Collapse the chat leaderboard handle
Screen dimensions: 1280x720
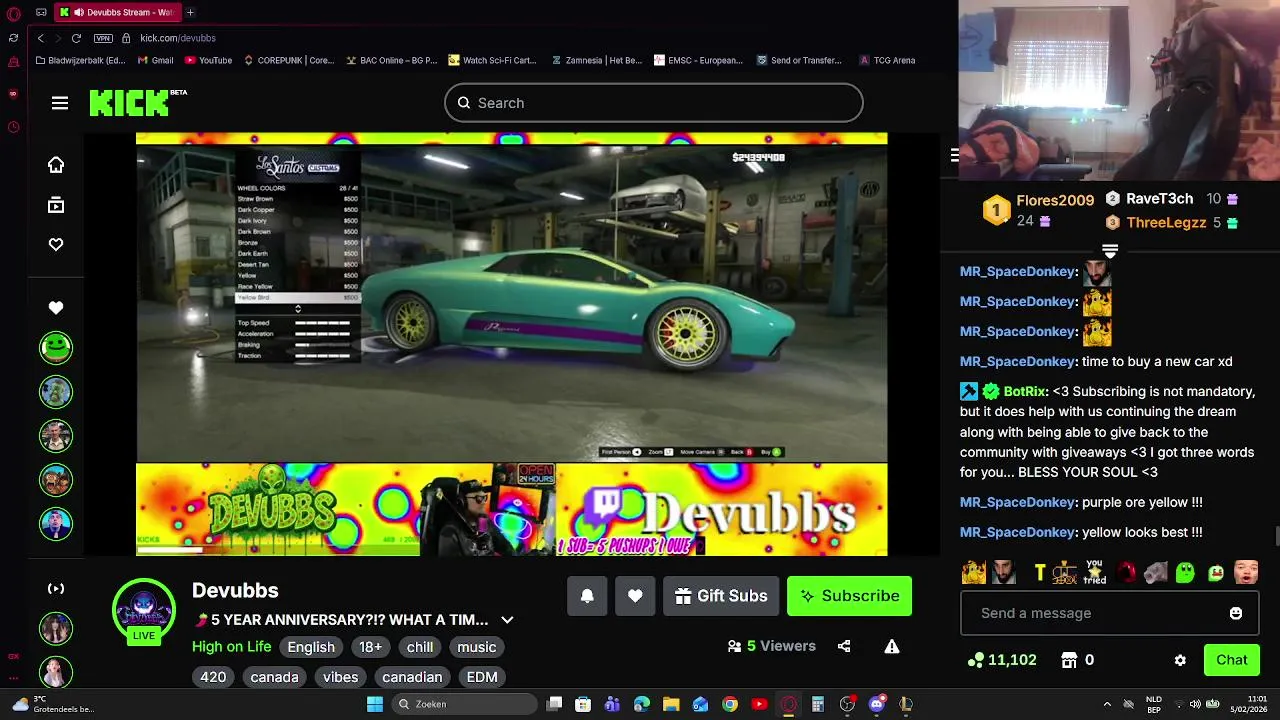pos(1110,250)
